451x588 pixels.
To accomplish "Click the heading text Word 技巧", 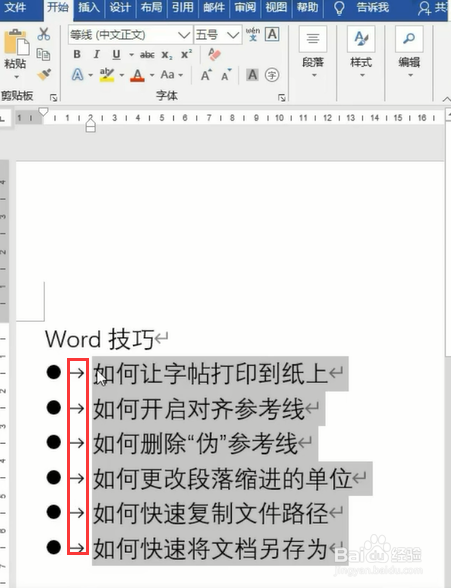I will tap(99, 339).
